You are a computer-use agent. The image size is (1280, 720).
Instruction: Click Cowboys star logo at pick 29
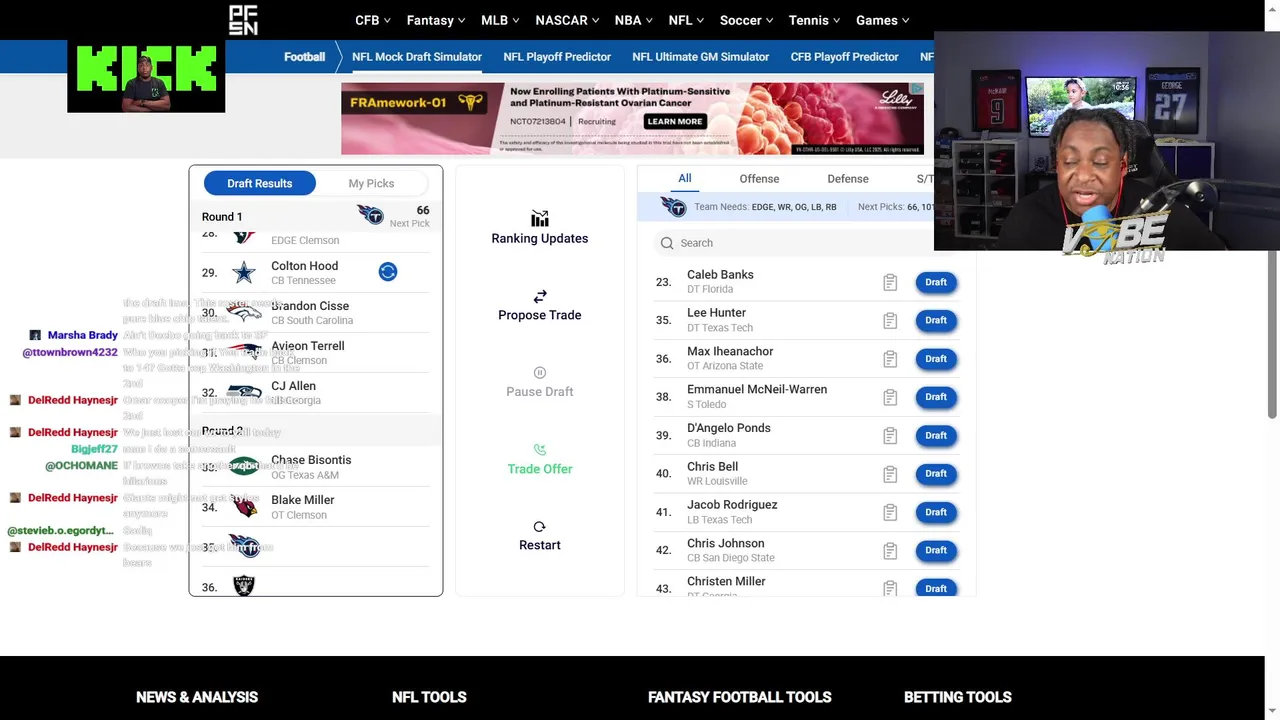point(244,272)
